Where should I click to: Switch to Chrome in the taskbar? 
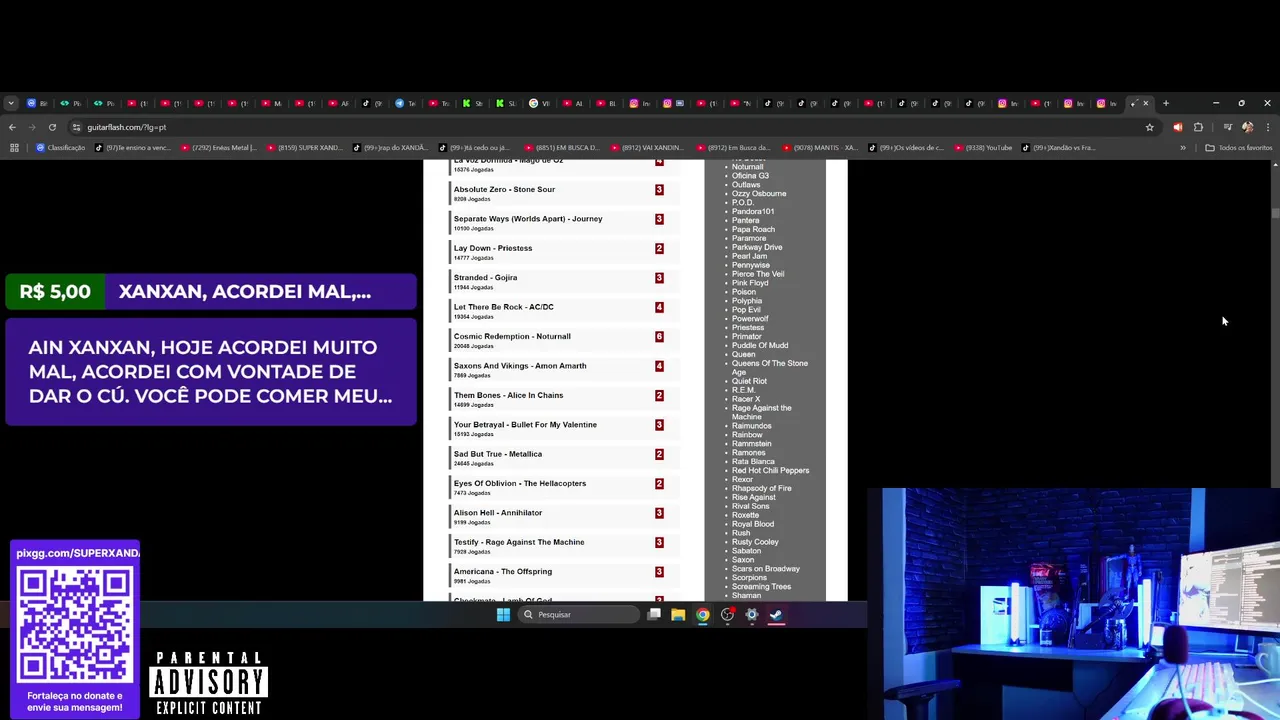pos(703,615)
